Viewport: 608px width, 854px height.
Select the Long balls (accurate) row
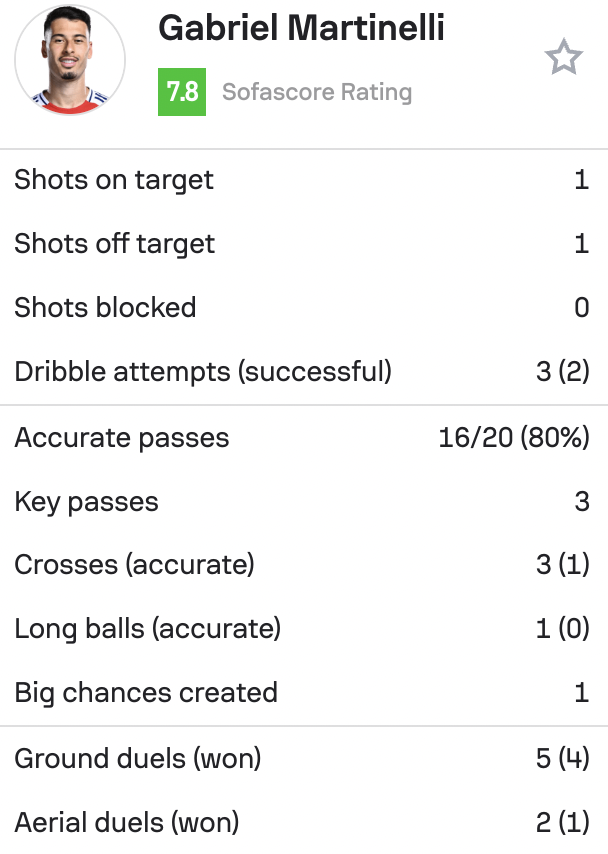[304, 629]
